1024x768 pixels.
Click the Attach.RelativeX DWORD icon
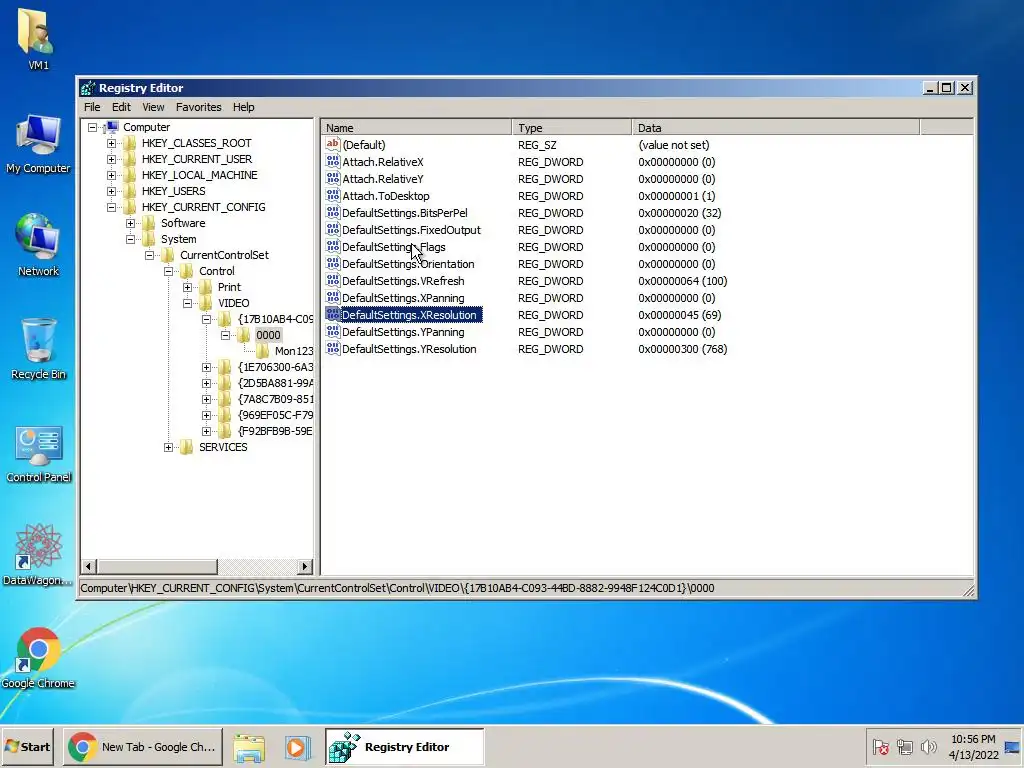[332, 161]
